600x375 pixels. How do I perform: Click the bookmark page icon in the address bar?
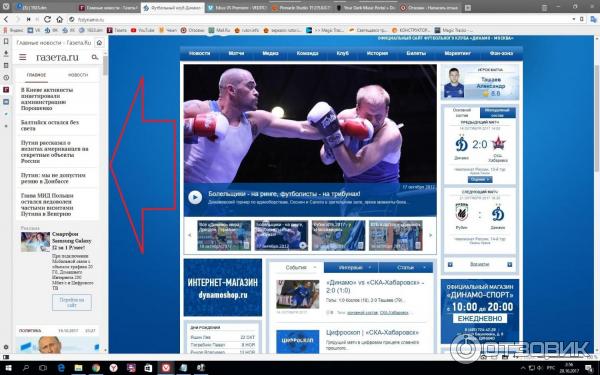tap(582, 19)
